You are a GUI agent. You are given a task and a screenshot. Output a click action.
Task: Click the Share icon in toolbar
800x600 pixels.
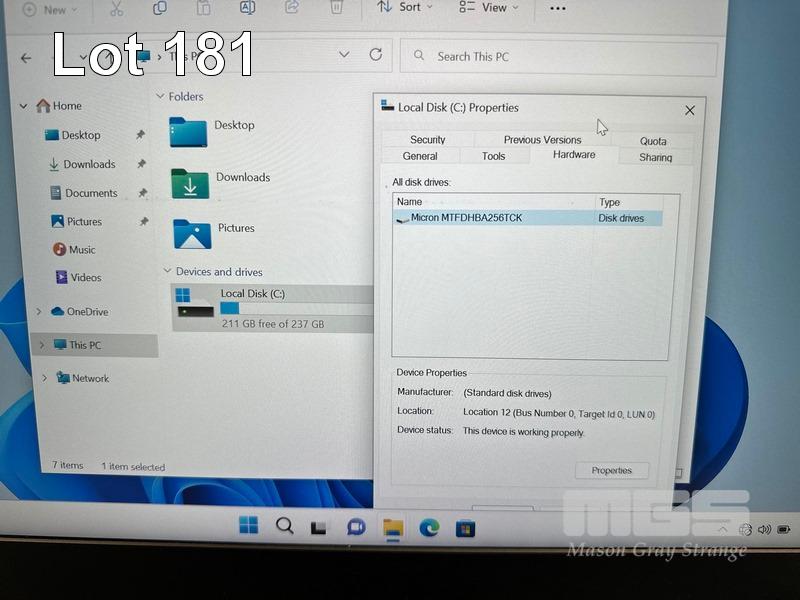click(292, 7)
